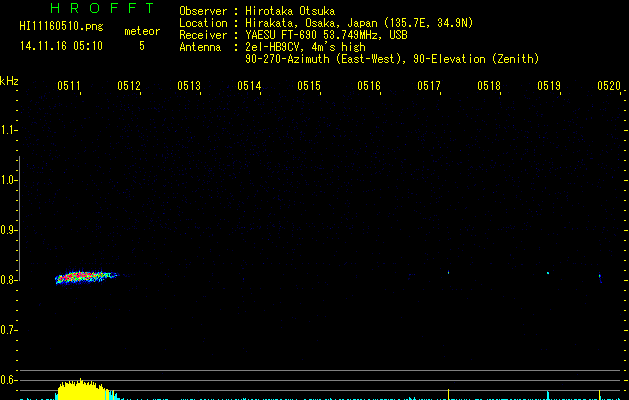The image size is (629, 400).
Task: Click the 0518 time marker
Action: (x=489, y=86)
